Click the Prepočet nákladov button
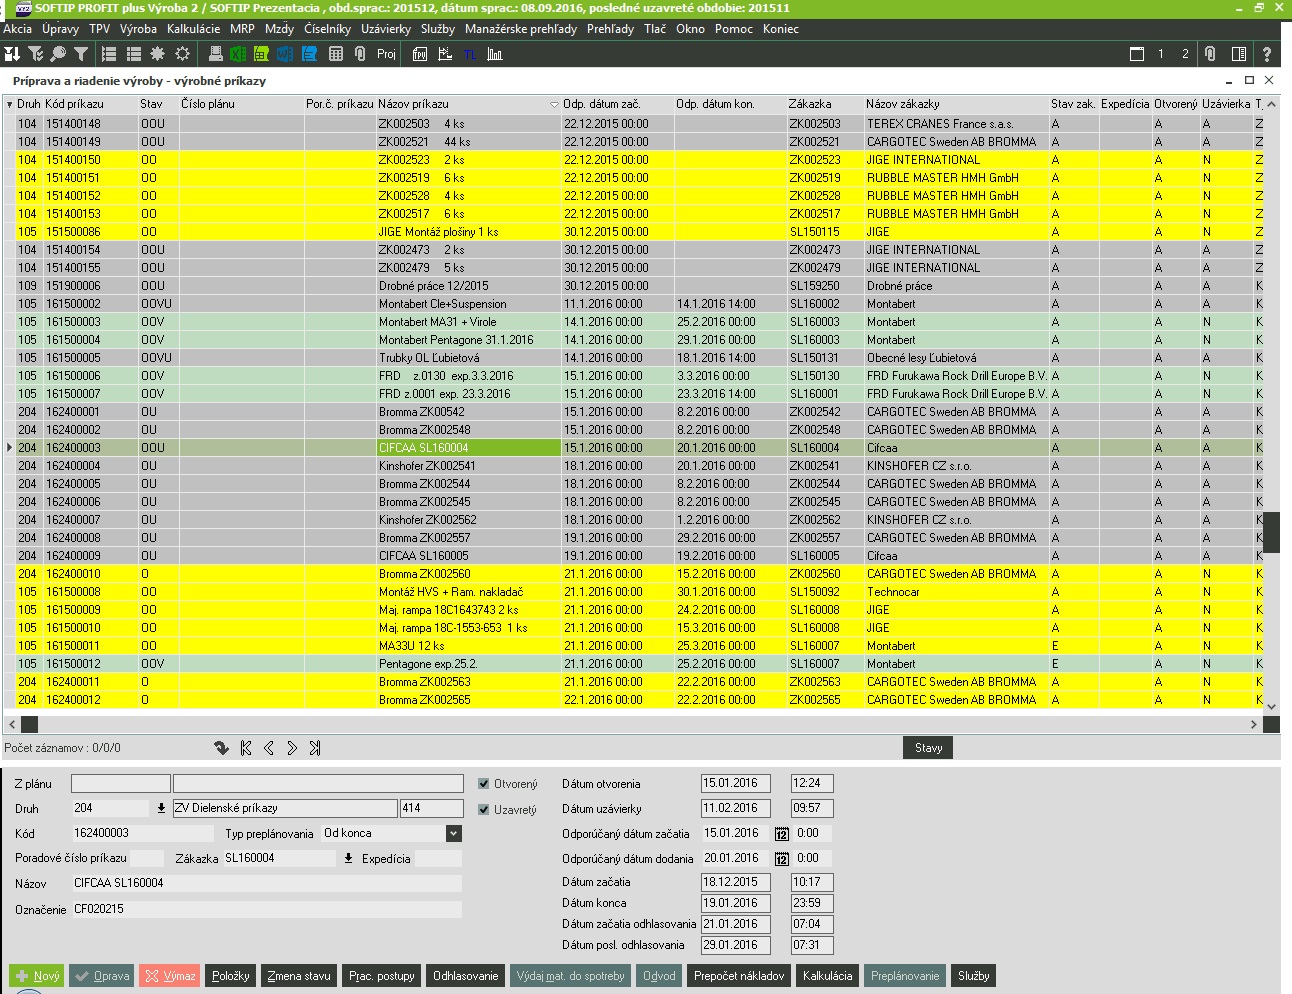Screen dimensions: 1292x994 739,976
